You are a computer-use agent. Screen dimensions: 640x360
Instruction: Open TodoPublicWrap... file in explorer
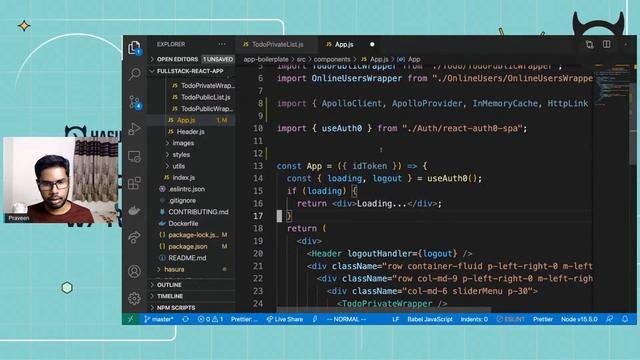(203, 109)
